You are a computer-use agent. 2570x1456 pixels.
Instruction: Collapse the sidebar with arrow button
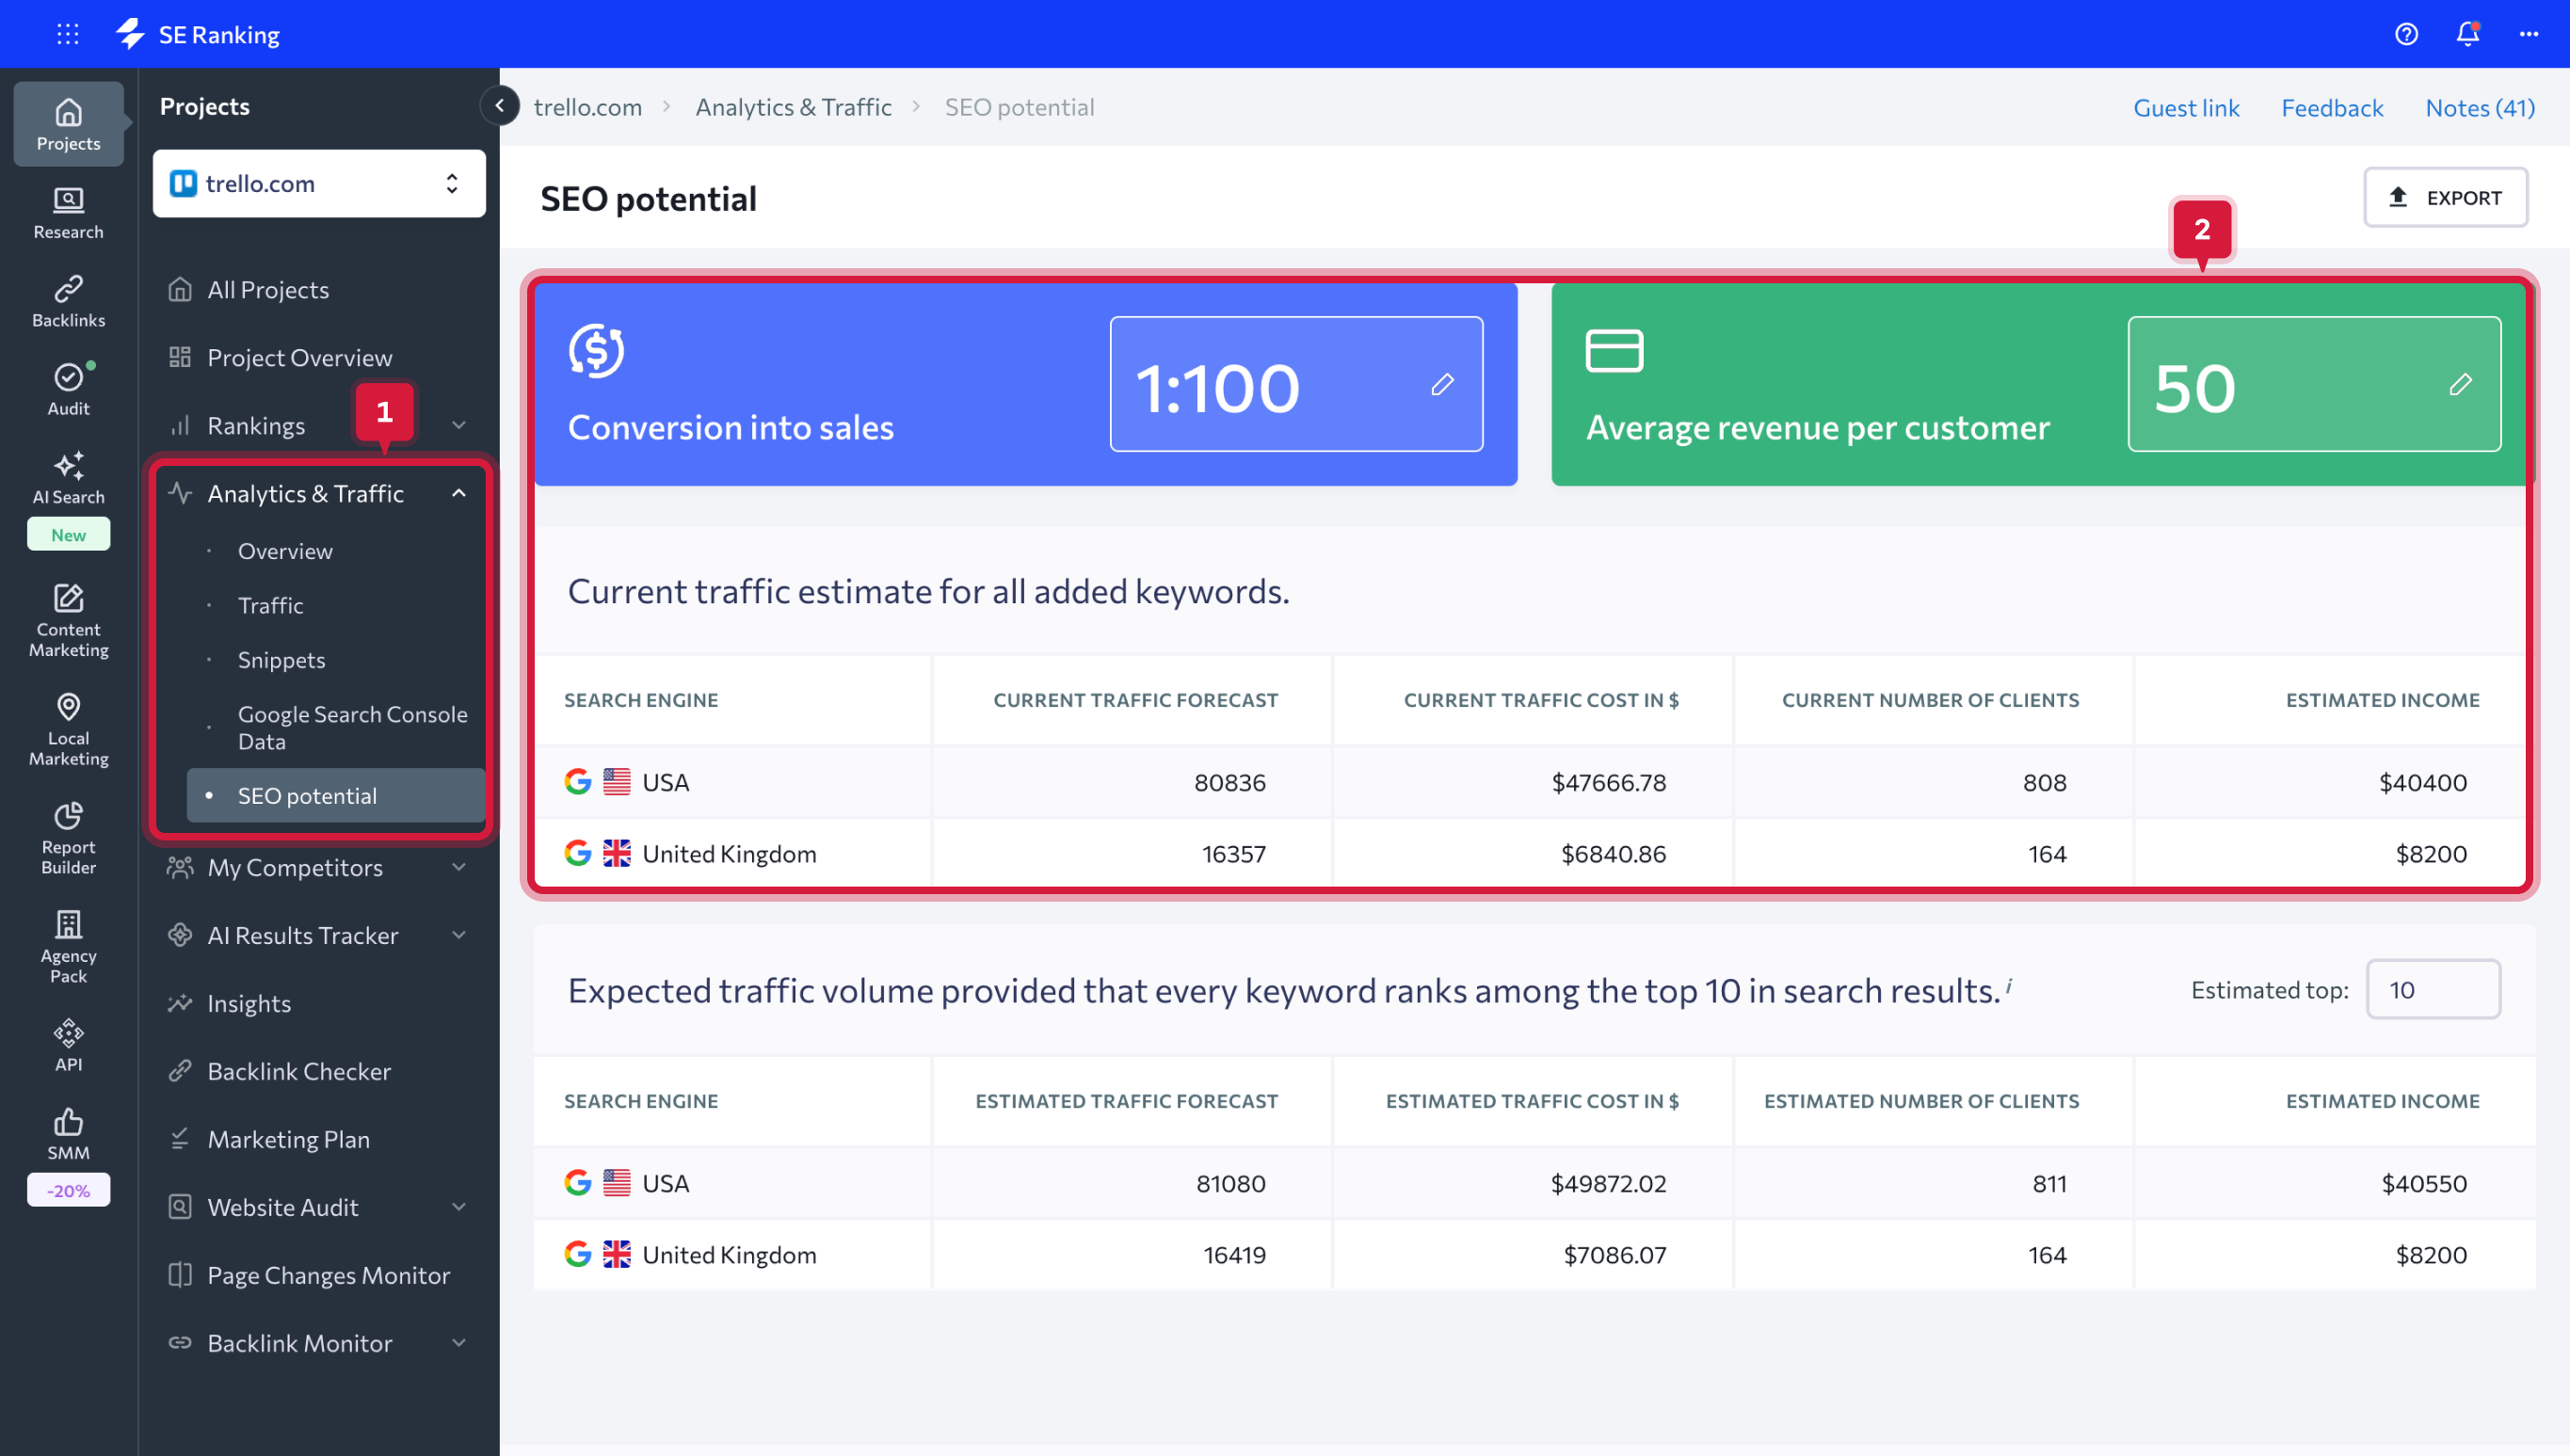(x=499, y=105)
